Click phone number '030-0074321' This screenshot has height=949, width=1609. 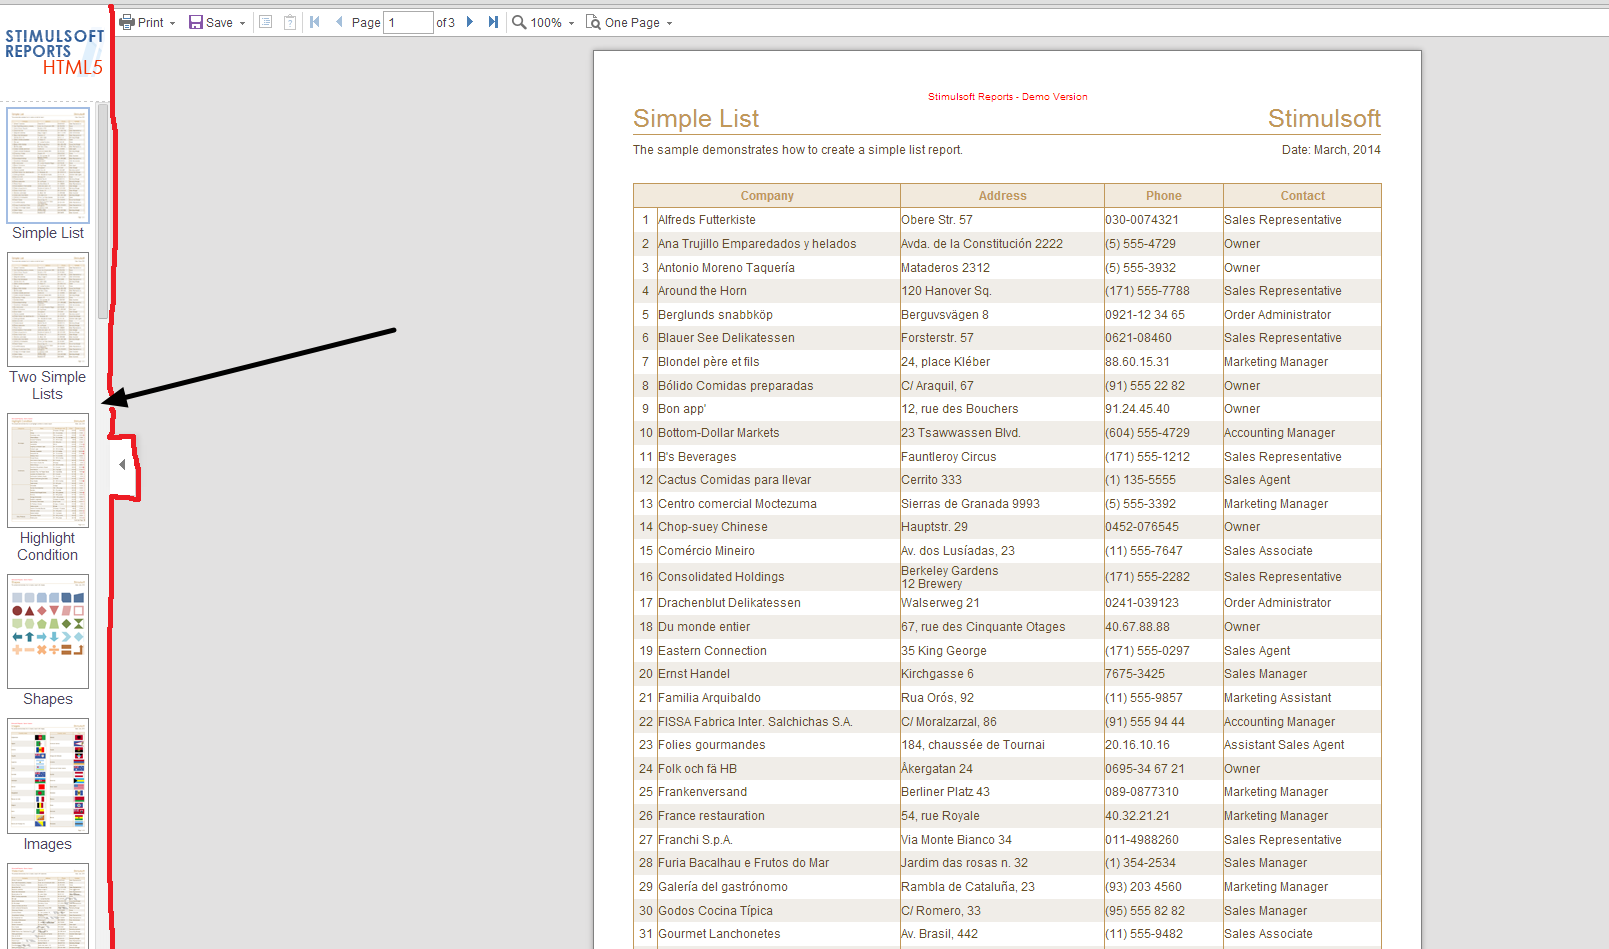(1142, 220)
